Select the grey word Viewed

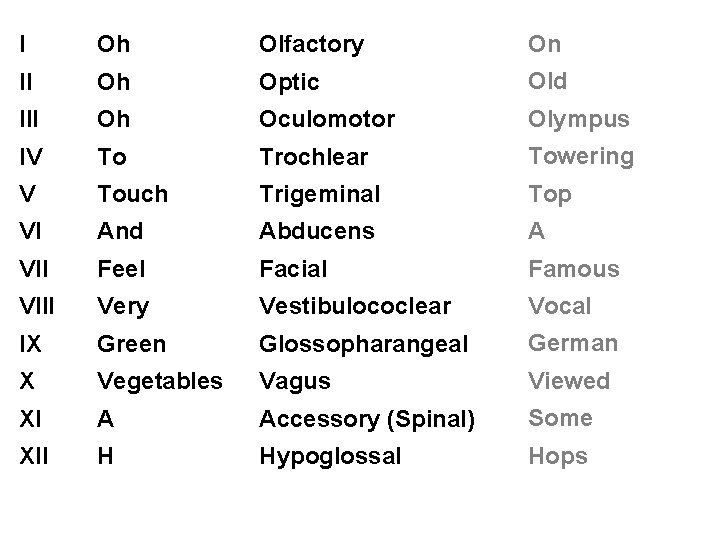coord(569,381)
